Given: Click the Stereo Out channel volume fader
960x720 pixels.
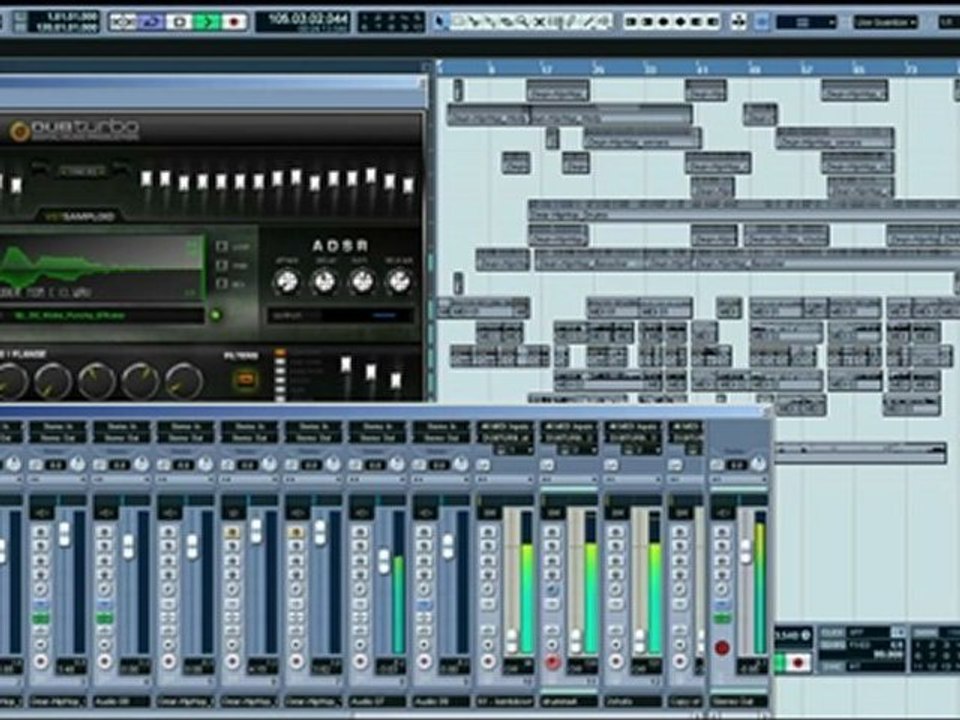Looking at the screenshot, I should tap(745, 551).
